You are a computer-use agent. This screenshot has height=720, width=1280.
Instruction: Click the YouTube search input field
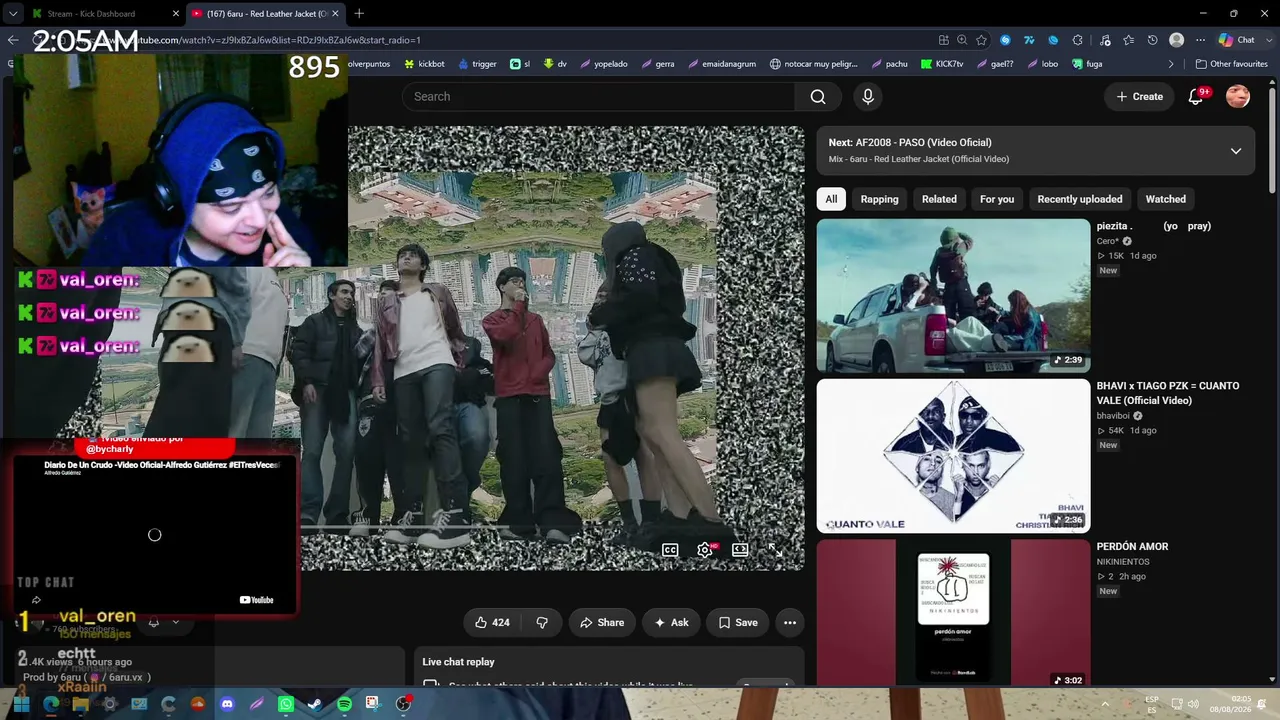click(598, 97)
